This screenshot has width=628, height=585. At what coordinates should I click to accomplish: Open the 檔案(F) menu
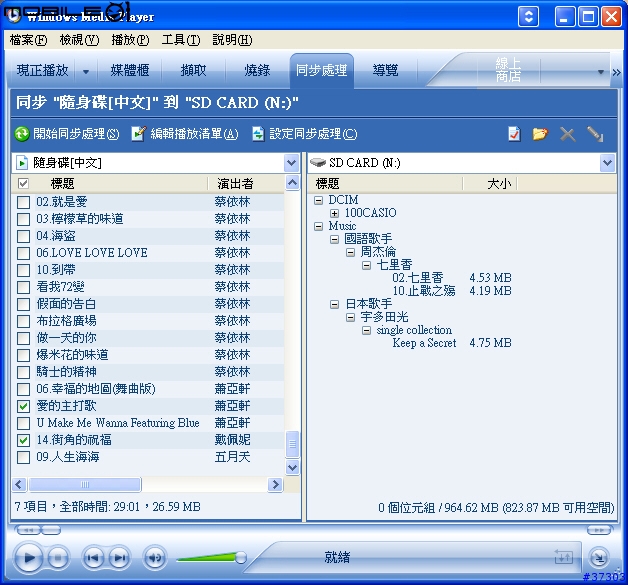(x=28, y=40)
